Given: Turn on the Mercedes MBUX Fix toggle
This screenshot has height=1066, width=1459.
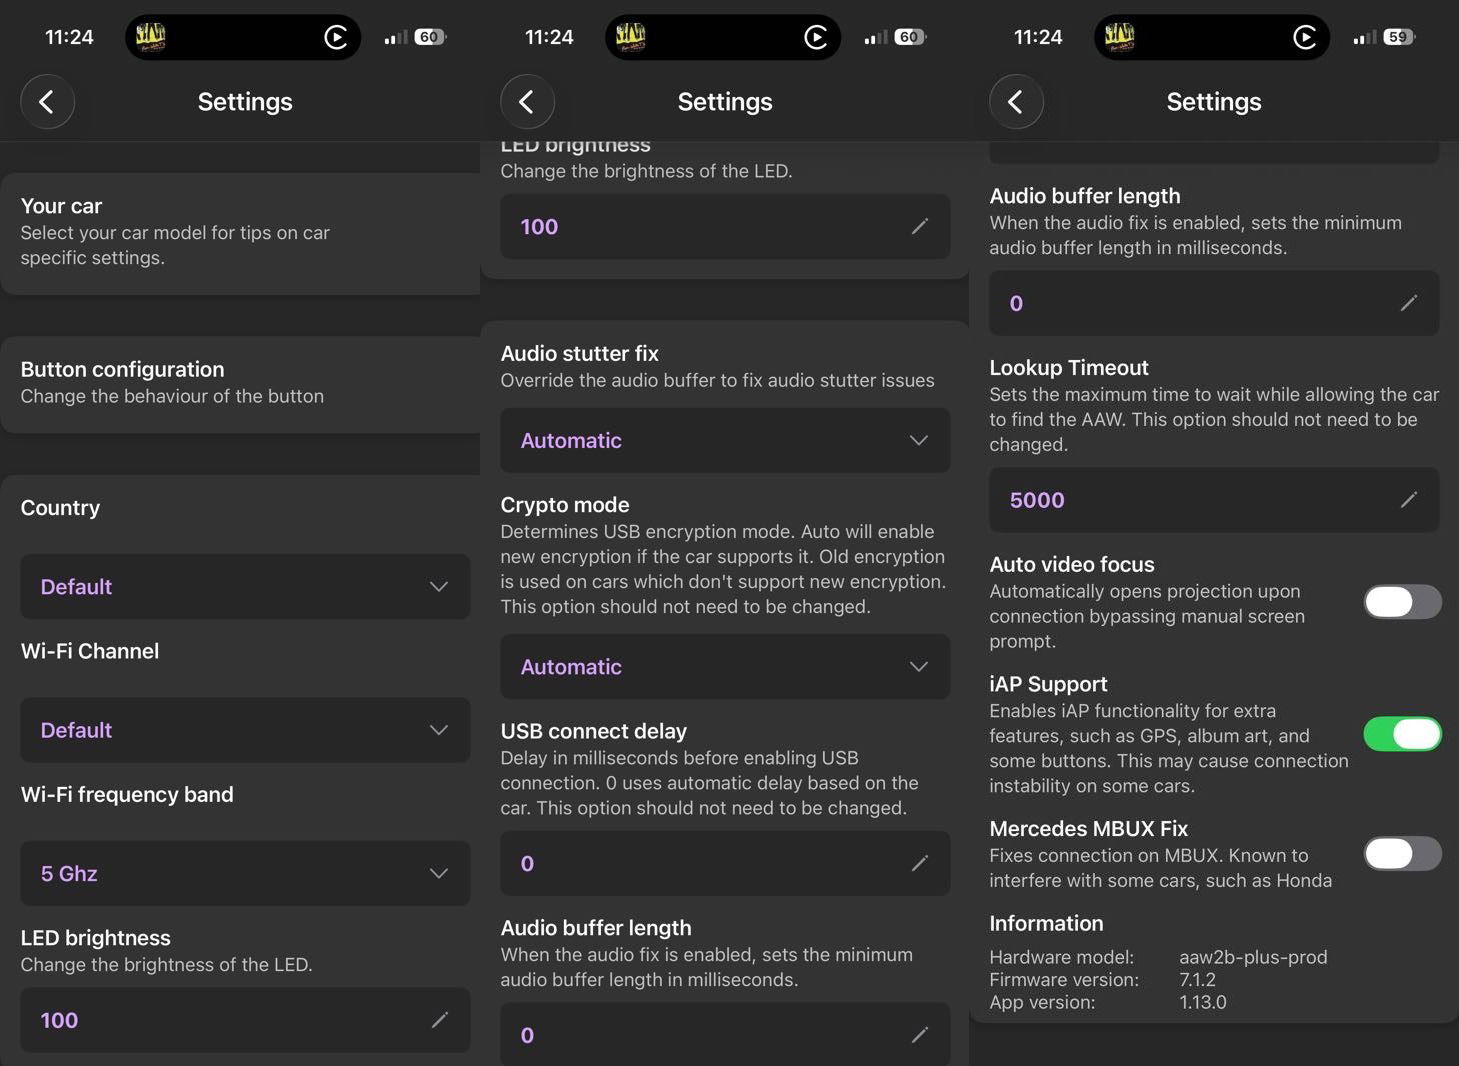Looking at the screenshot, I should click(x=1402, y=854).
